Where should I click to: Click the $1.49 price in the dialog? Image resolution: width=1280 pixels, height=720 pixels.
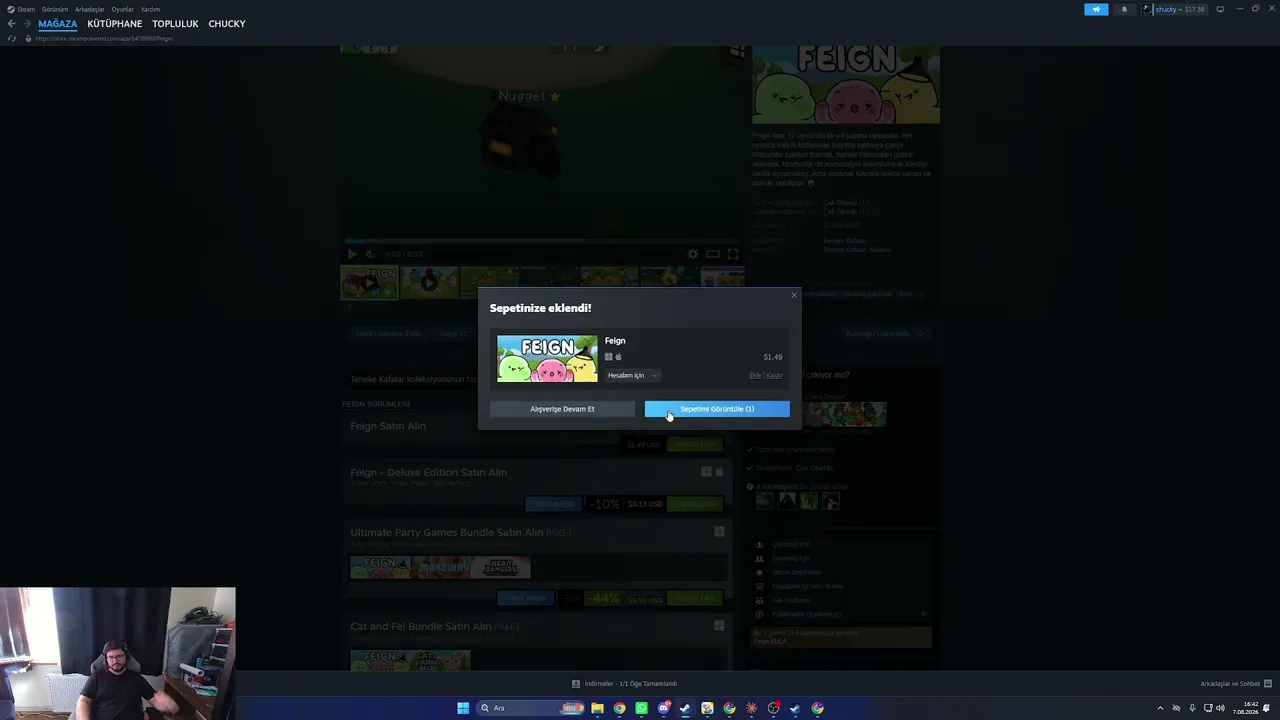click(773, 357)
